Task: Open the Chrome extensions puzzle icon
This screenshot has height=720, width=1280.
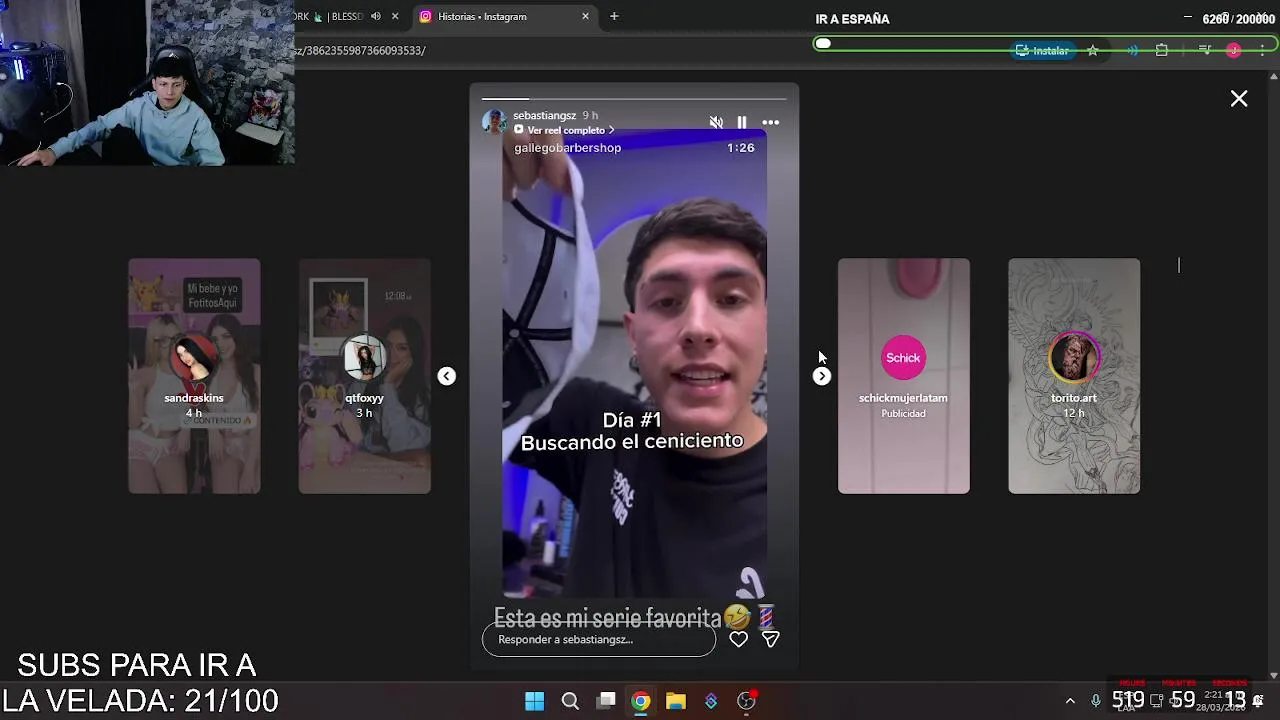Action: [x=1161, y=50]
